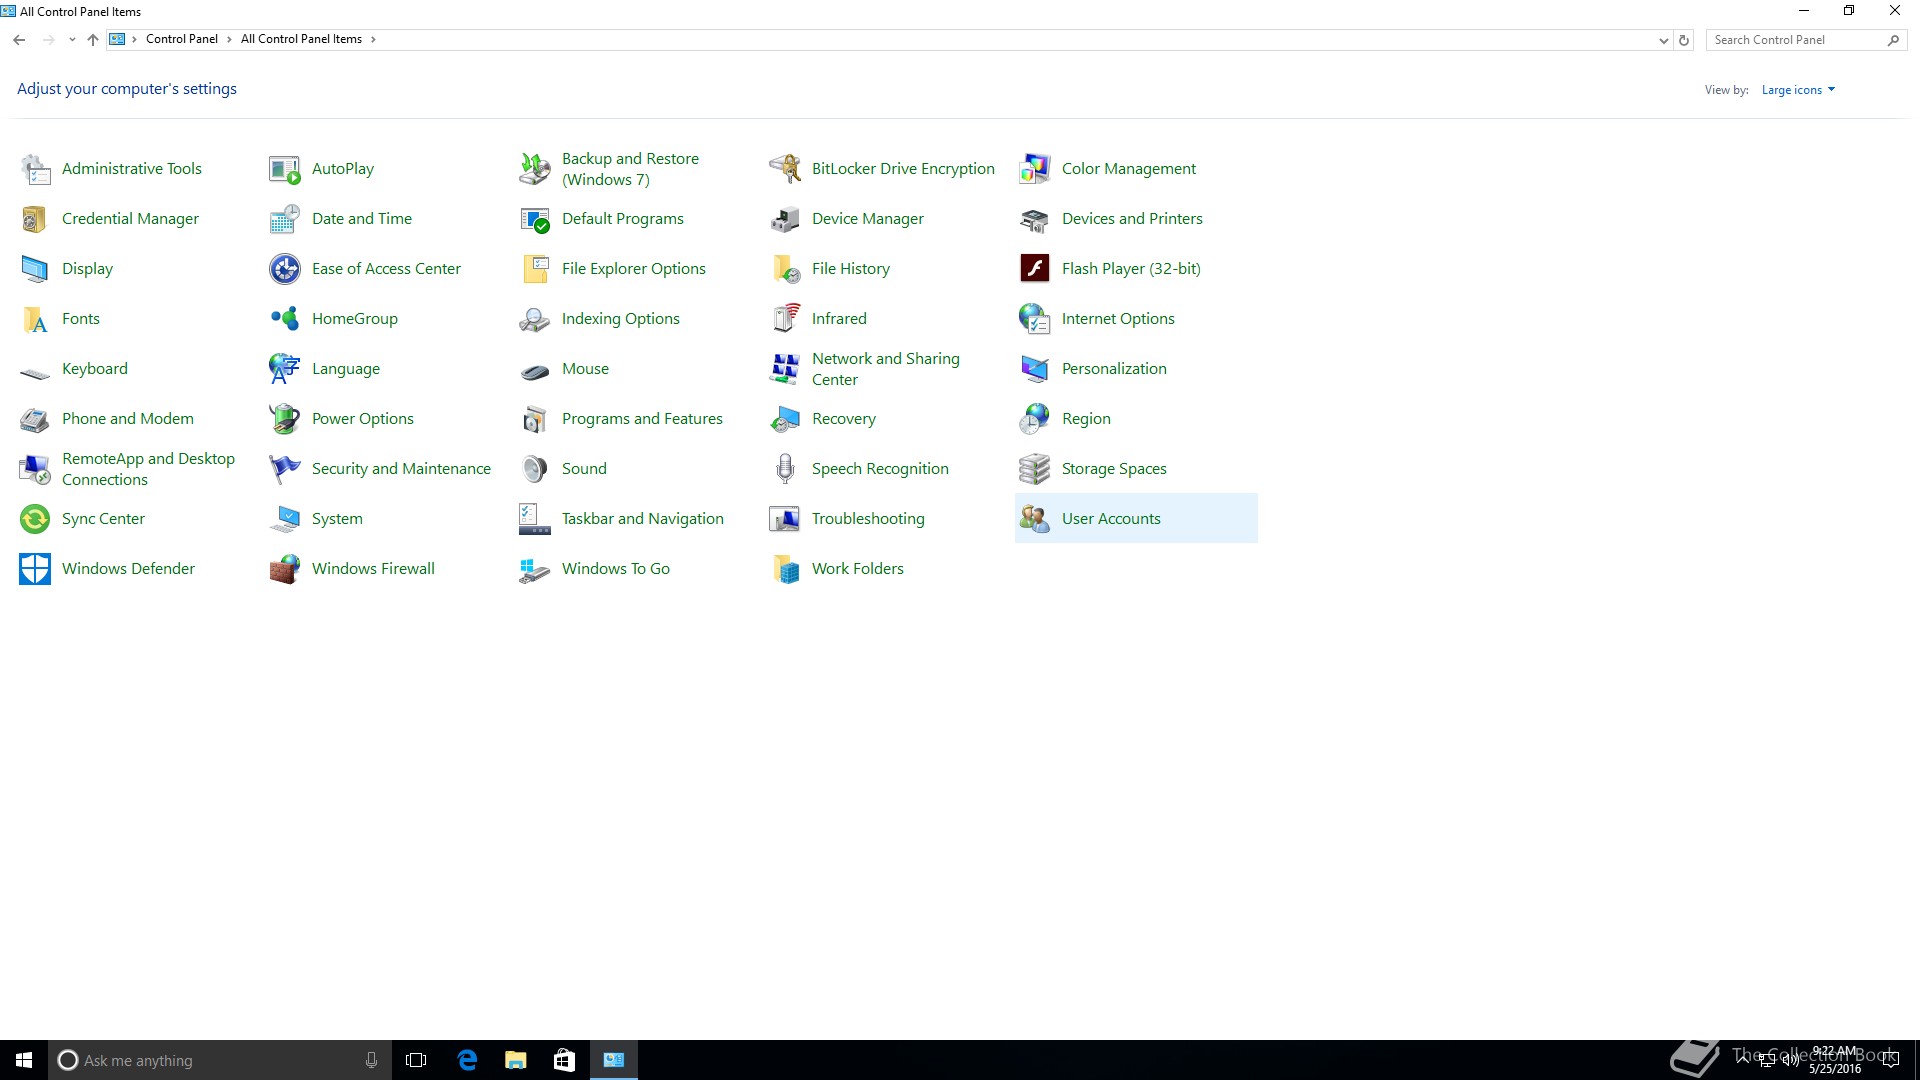Open the File History icon

pos(785,269)
